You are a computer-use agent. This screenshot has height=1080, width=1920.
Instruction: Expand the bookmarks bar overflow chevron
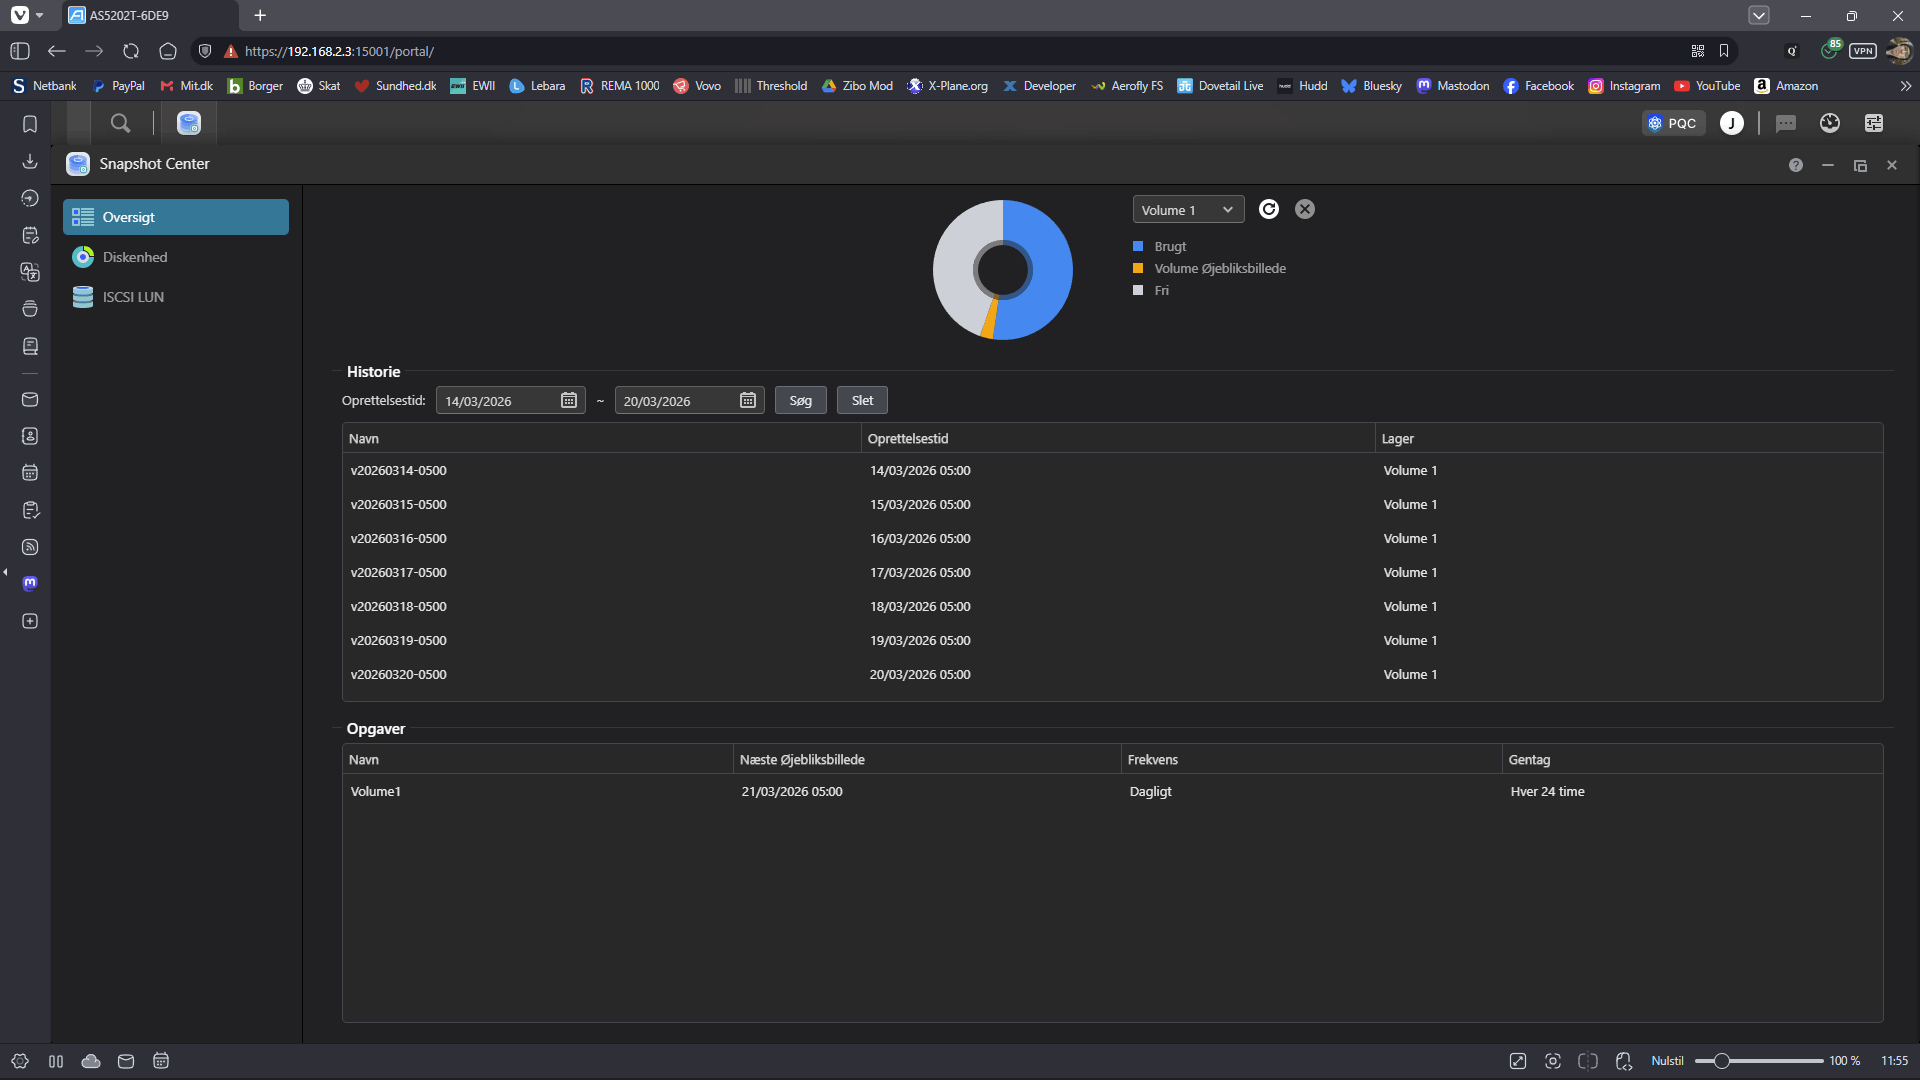pos(1905,86)
